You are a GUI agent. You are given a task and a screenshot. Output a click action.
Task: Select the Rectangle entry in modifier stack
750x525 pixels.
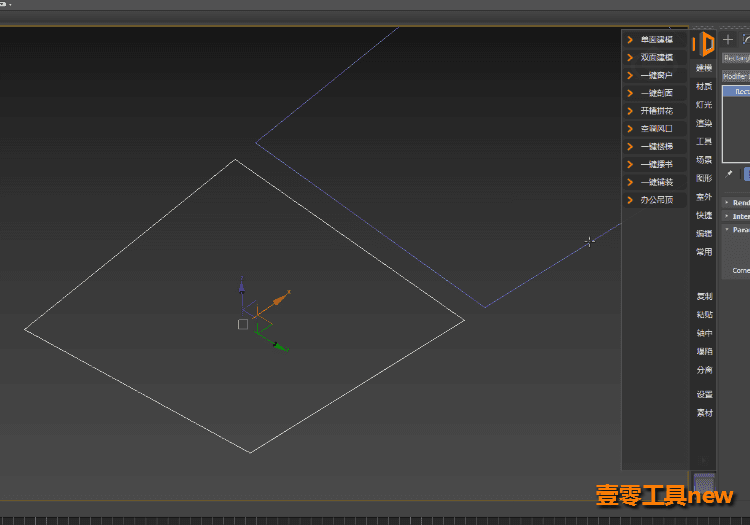click(737, 91)
